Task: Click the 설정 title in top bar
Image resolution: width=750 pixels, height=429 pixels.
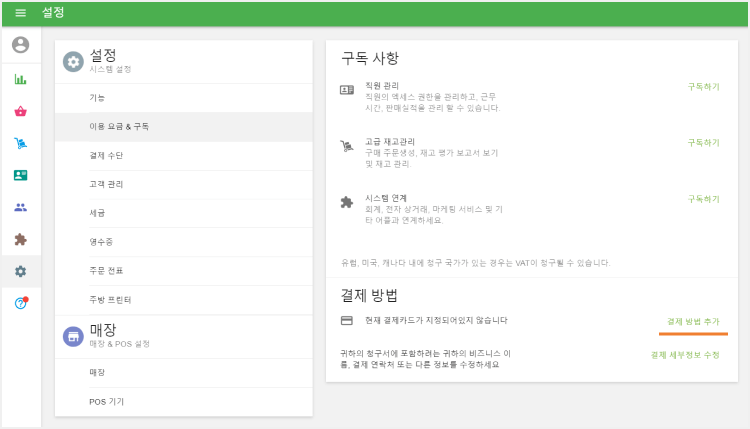Action: (x=53, y=12)
